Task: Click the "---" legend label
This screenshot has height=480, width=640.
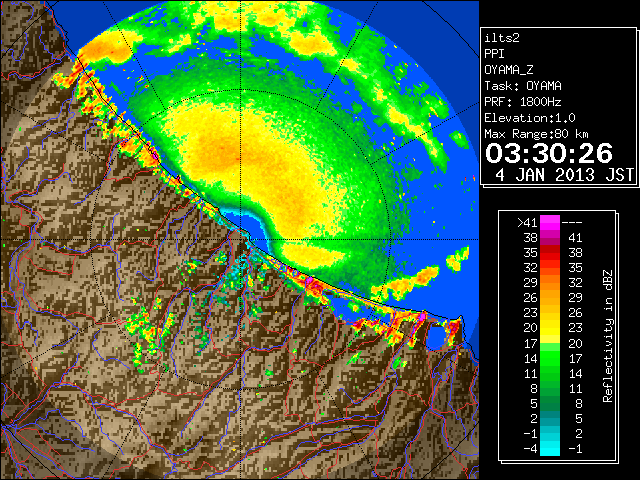Action: coord(572,223)
